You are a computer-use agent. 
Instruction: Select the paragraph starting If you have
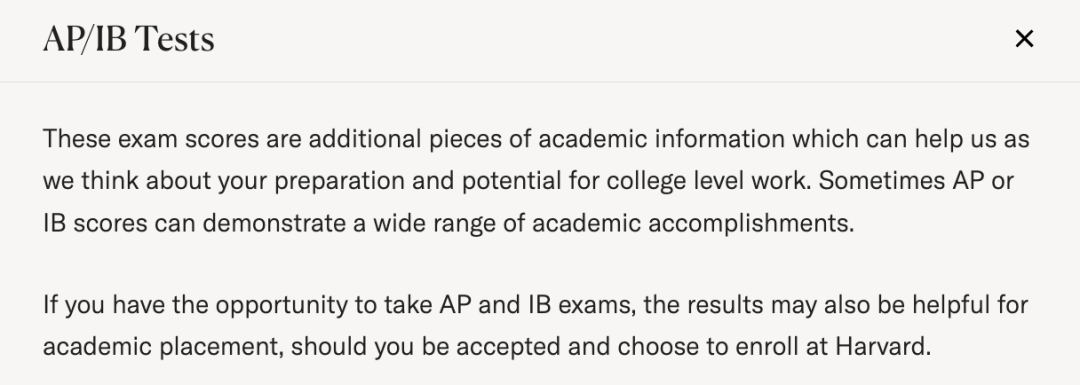click(535, 325)
